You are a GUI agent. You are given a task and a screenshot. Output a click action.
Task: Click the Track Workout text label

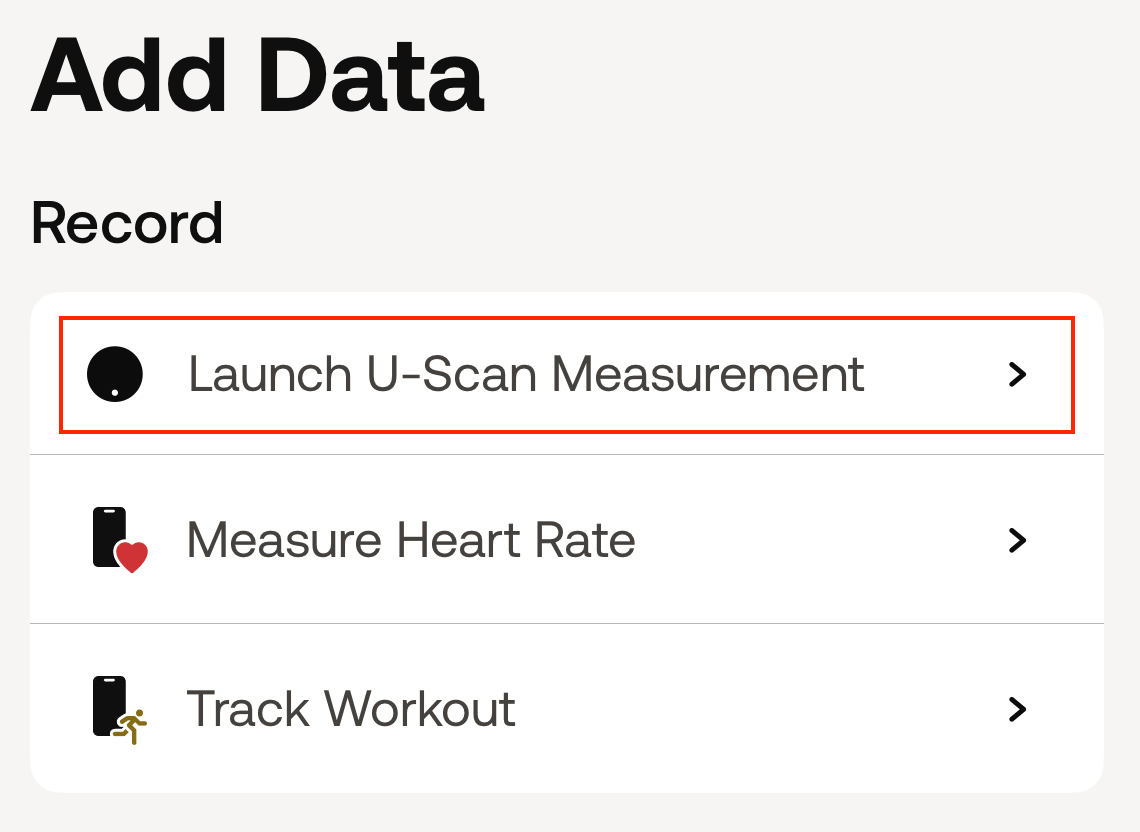click(x=352, y=709)
